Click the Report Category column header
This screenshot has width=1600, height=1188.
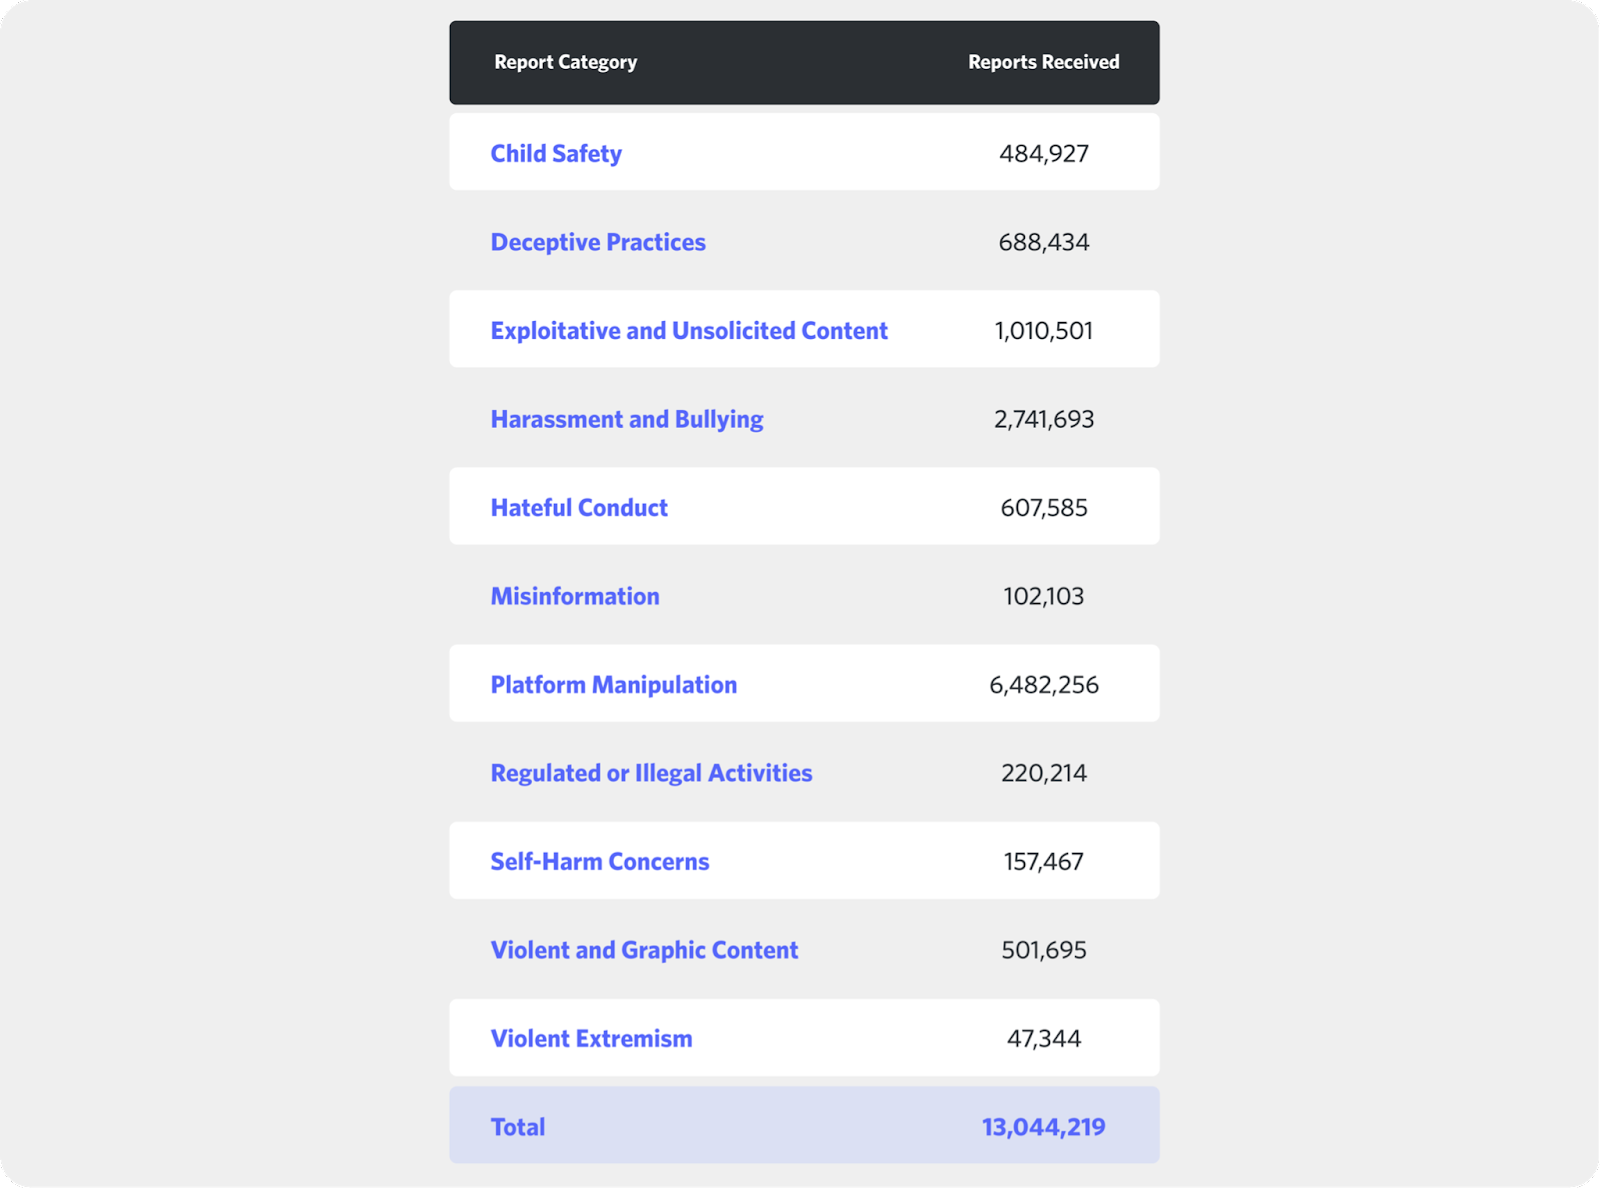coord(565,62)
